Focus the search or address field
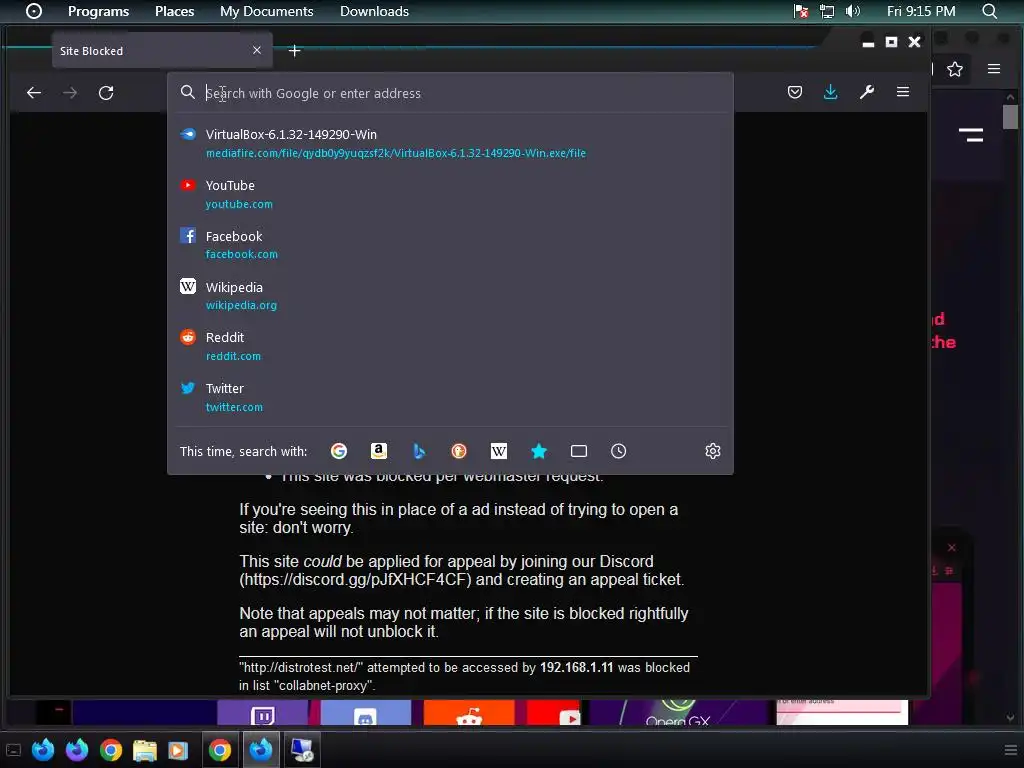Image resolution: width=1024 pixels, height=768 pixels. [x=451, y=93]
